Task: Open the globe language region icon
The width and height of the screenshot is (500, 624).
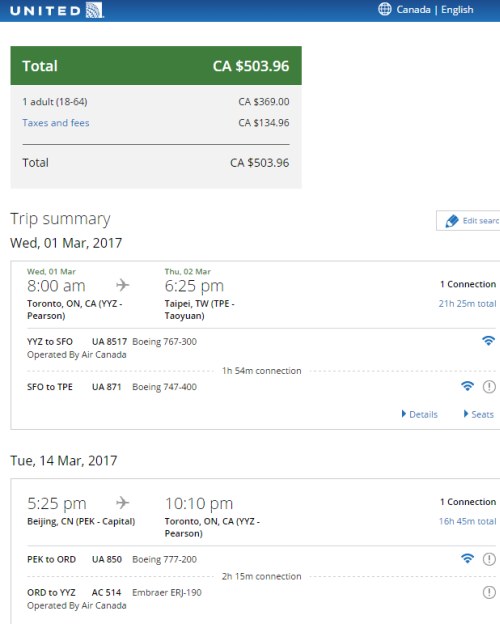Action: tap(385, 9)
